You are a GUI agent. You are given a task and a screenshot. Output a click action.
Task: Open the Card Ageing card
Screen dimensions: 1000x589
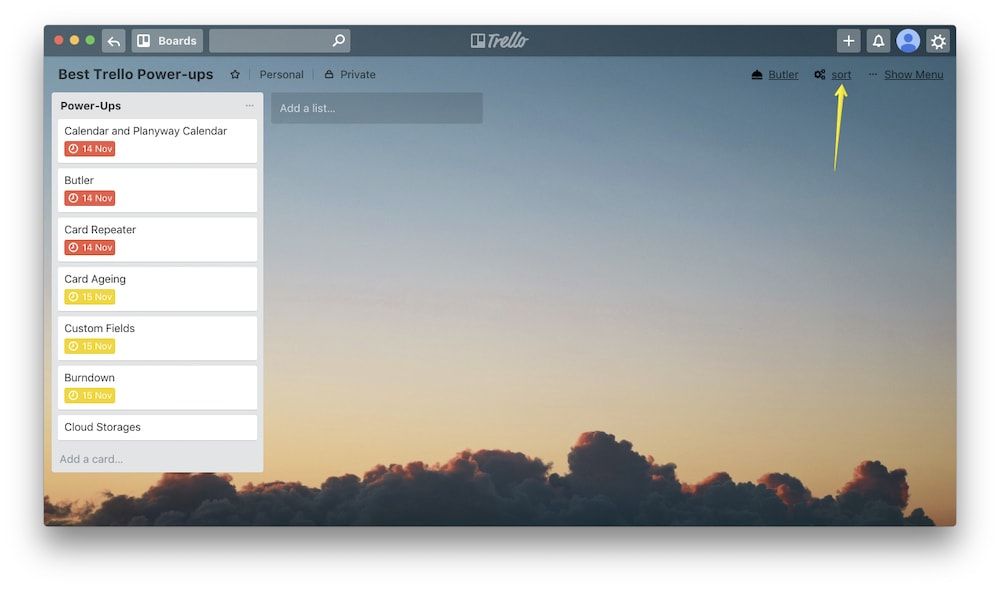(158, 289)
